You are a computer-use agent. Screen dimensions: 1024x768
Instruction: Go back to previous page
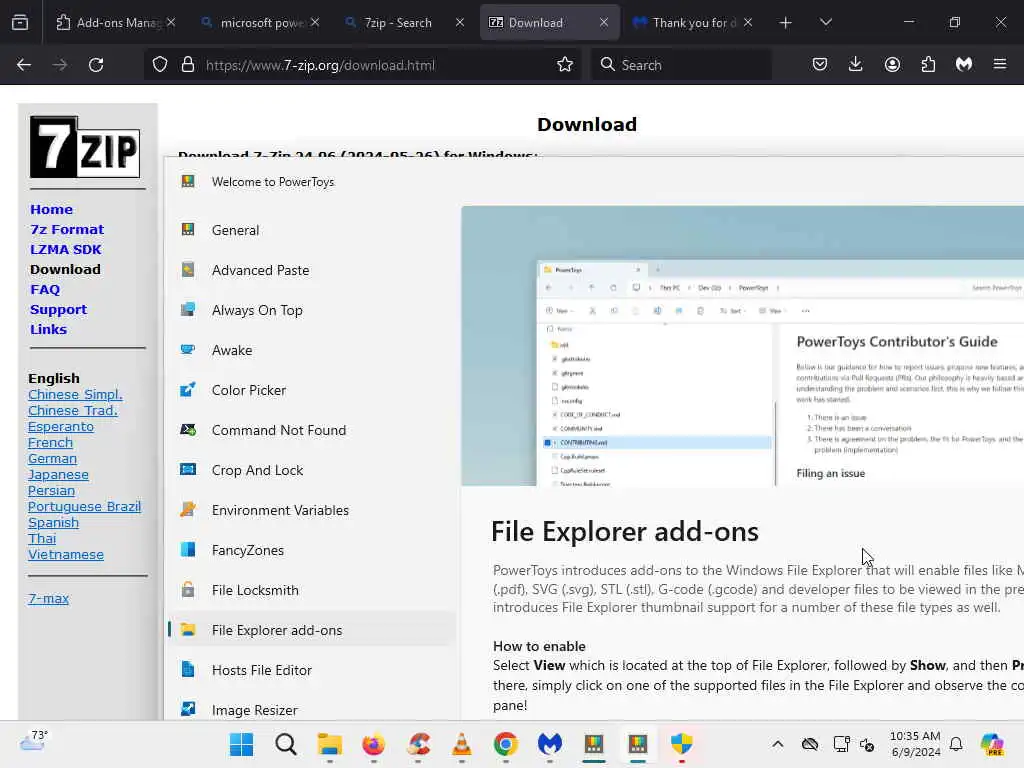(x=24, y=65)
